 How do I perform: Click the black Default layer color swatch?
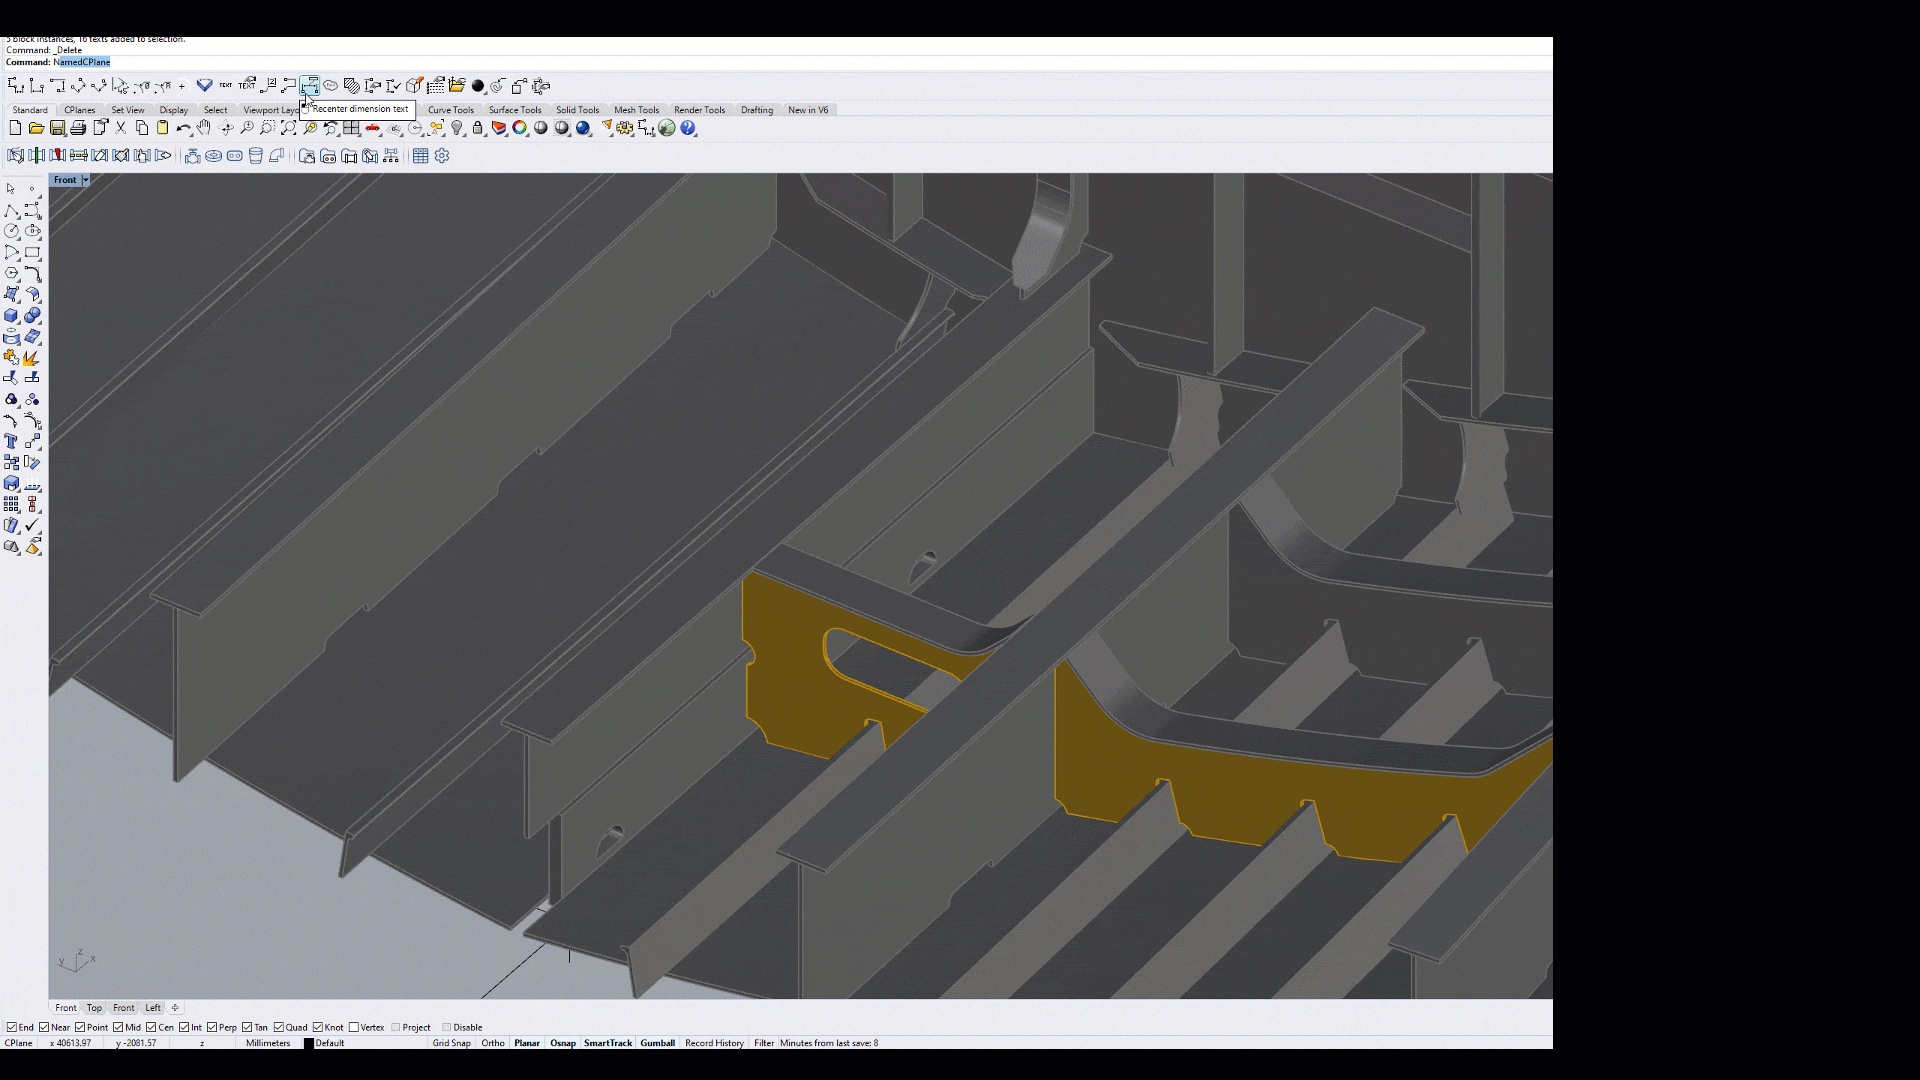click(x=309, y=1043)
